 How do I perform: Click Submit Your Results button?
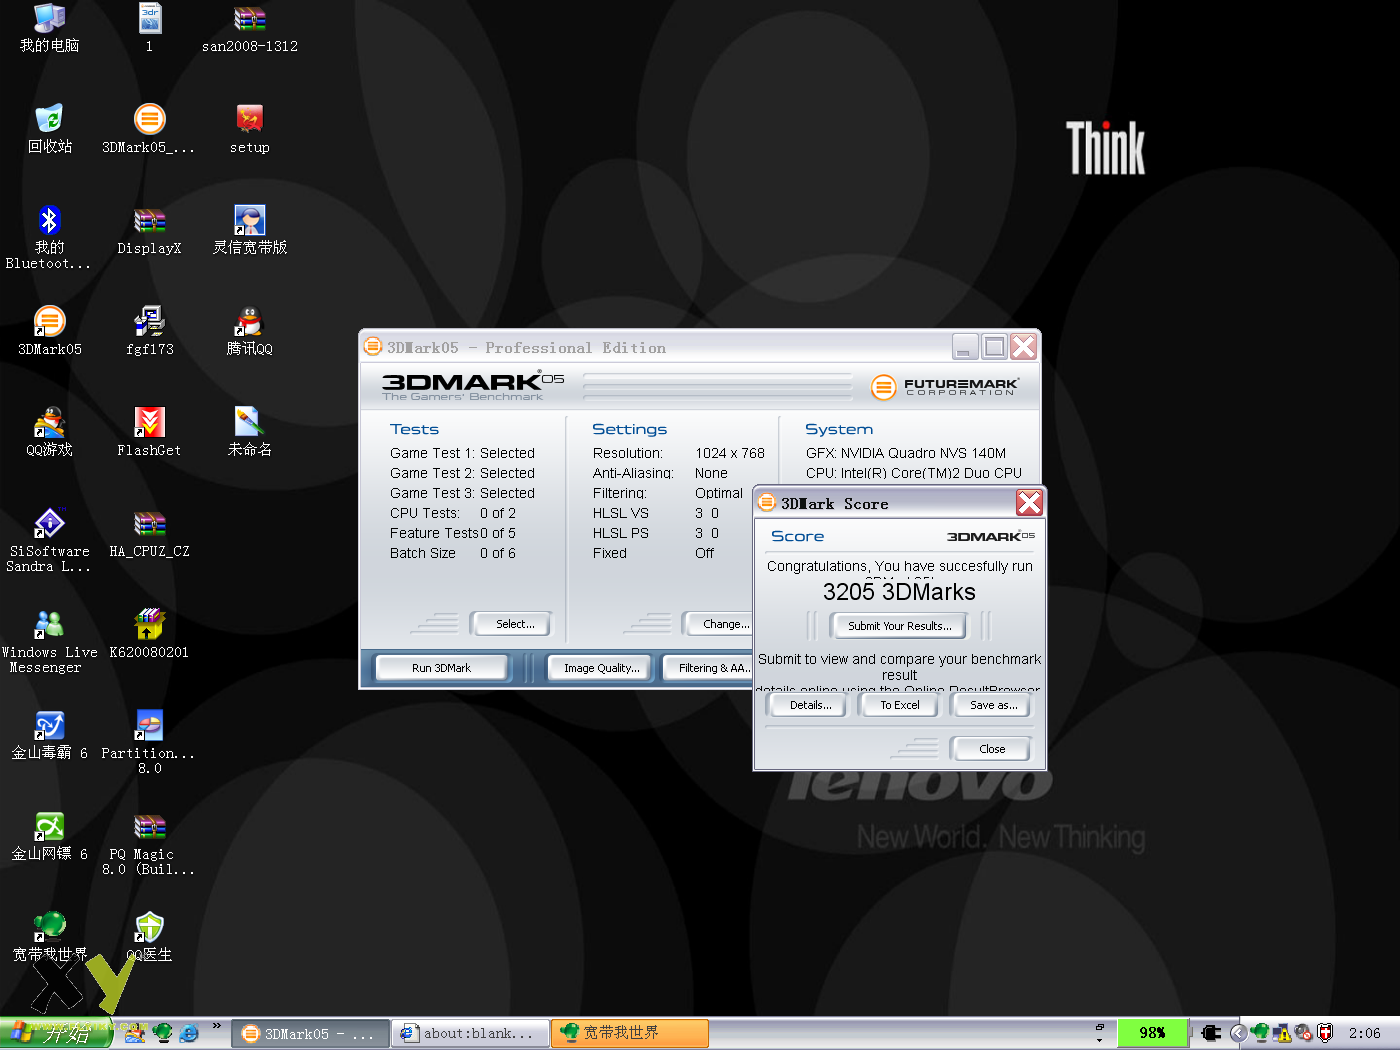(899, 626)
